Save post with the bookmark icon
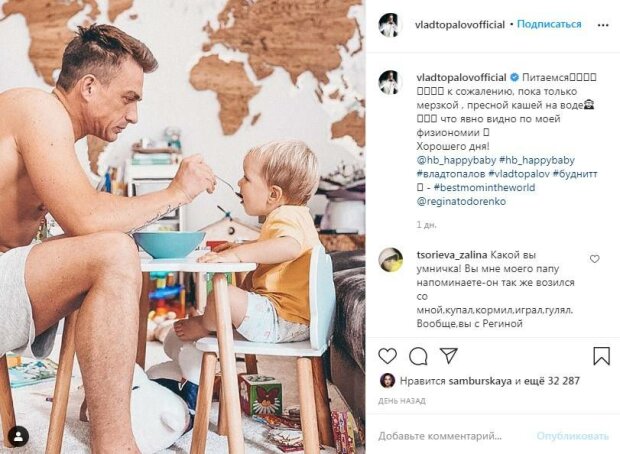Image resolution: width=620 pixels, height=454 pixels. point(601,356)
